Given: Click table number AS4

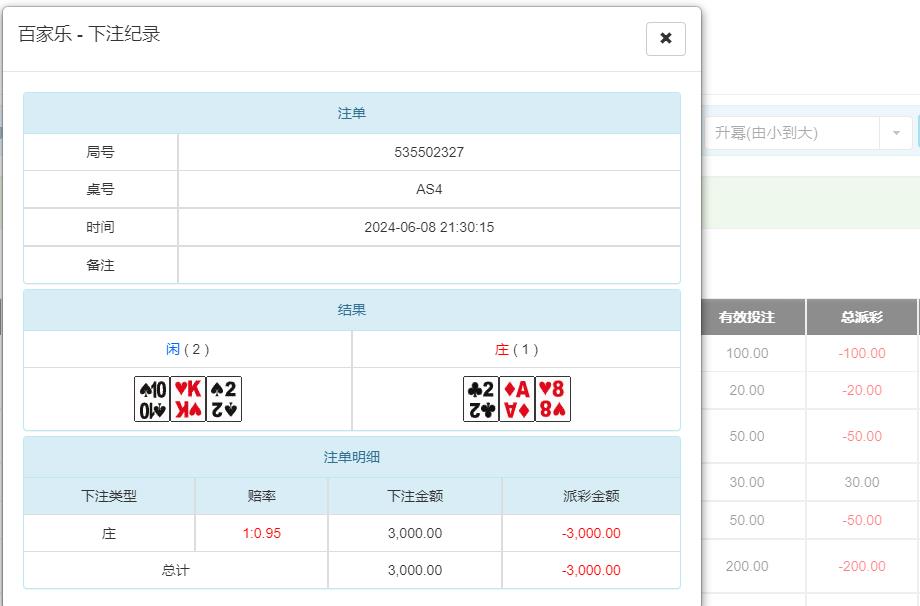Looking at the screenshot, I should [430, 188].
